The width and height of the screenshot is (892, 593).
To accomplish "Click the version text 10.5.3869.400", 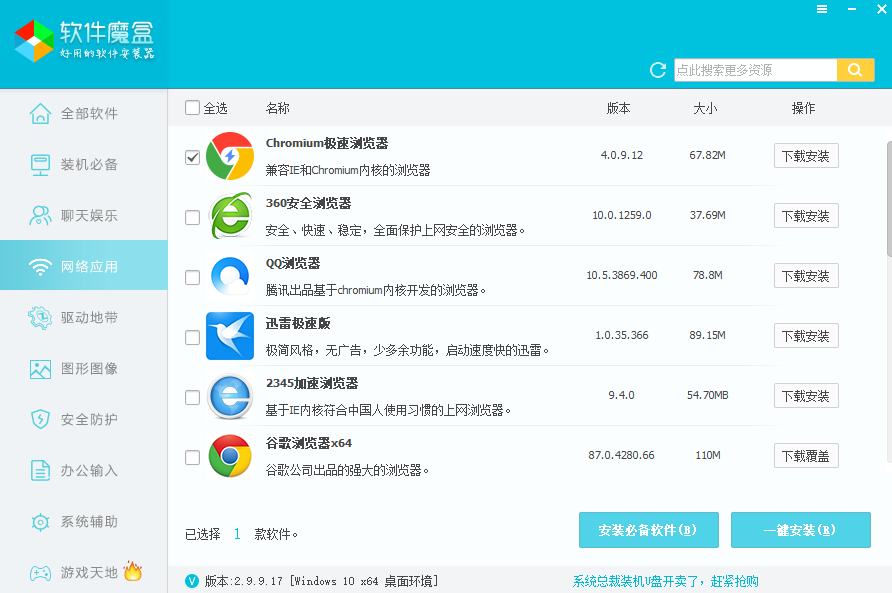I will (x=622, y=275).
